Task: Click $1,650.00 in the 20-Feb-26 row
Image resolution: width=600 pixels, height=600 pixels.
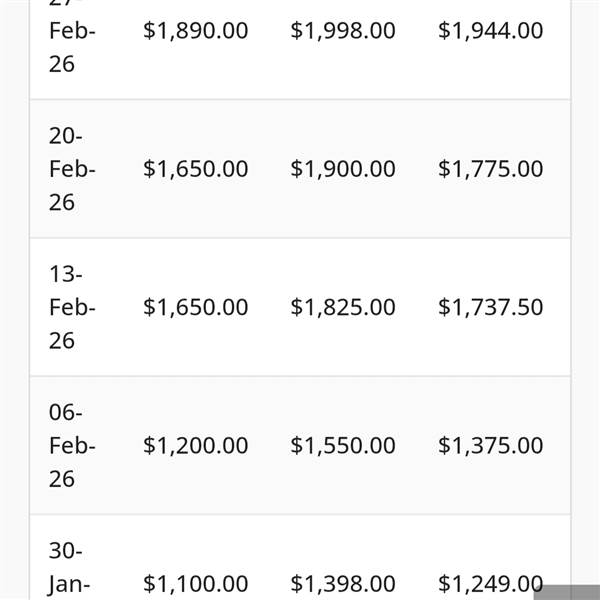Action: pos(195,169)
